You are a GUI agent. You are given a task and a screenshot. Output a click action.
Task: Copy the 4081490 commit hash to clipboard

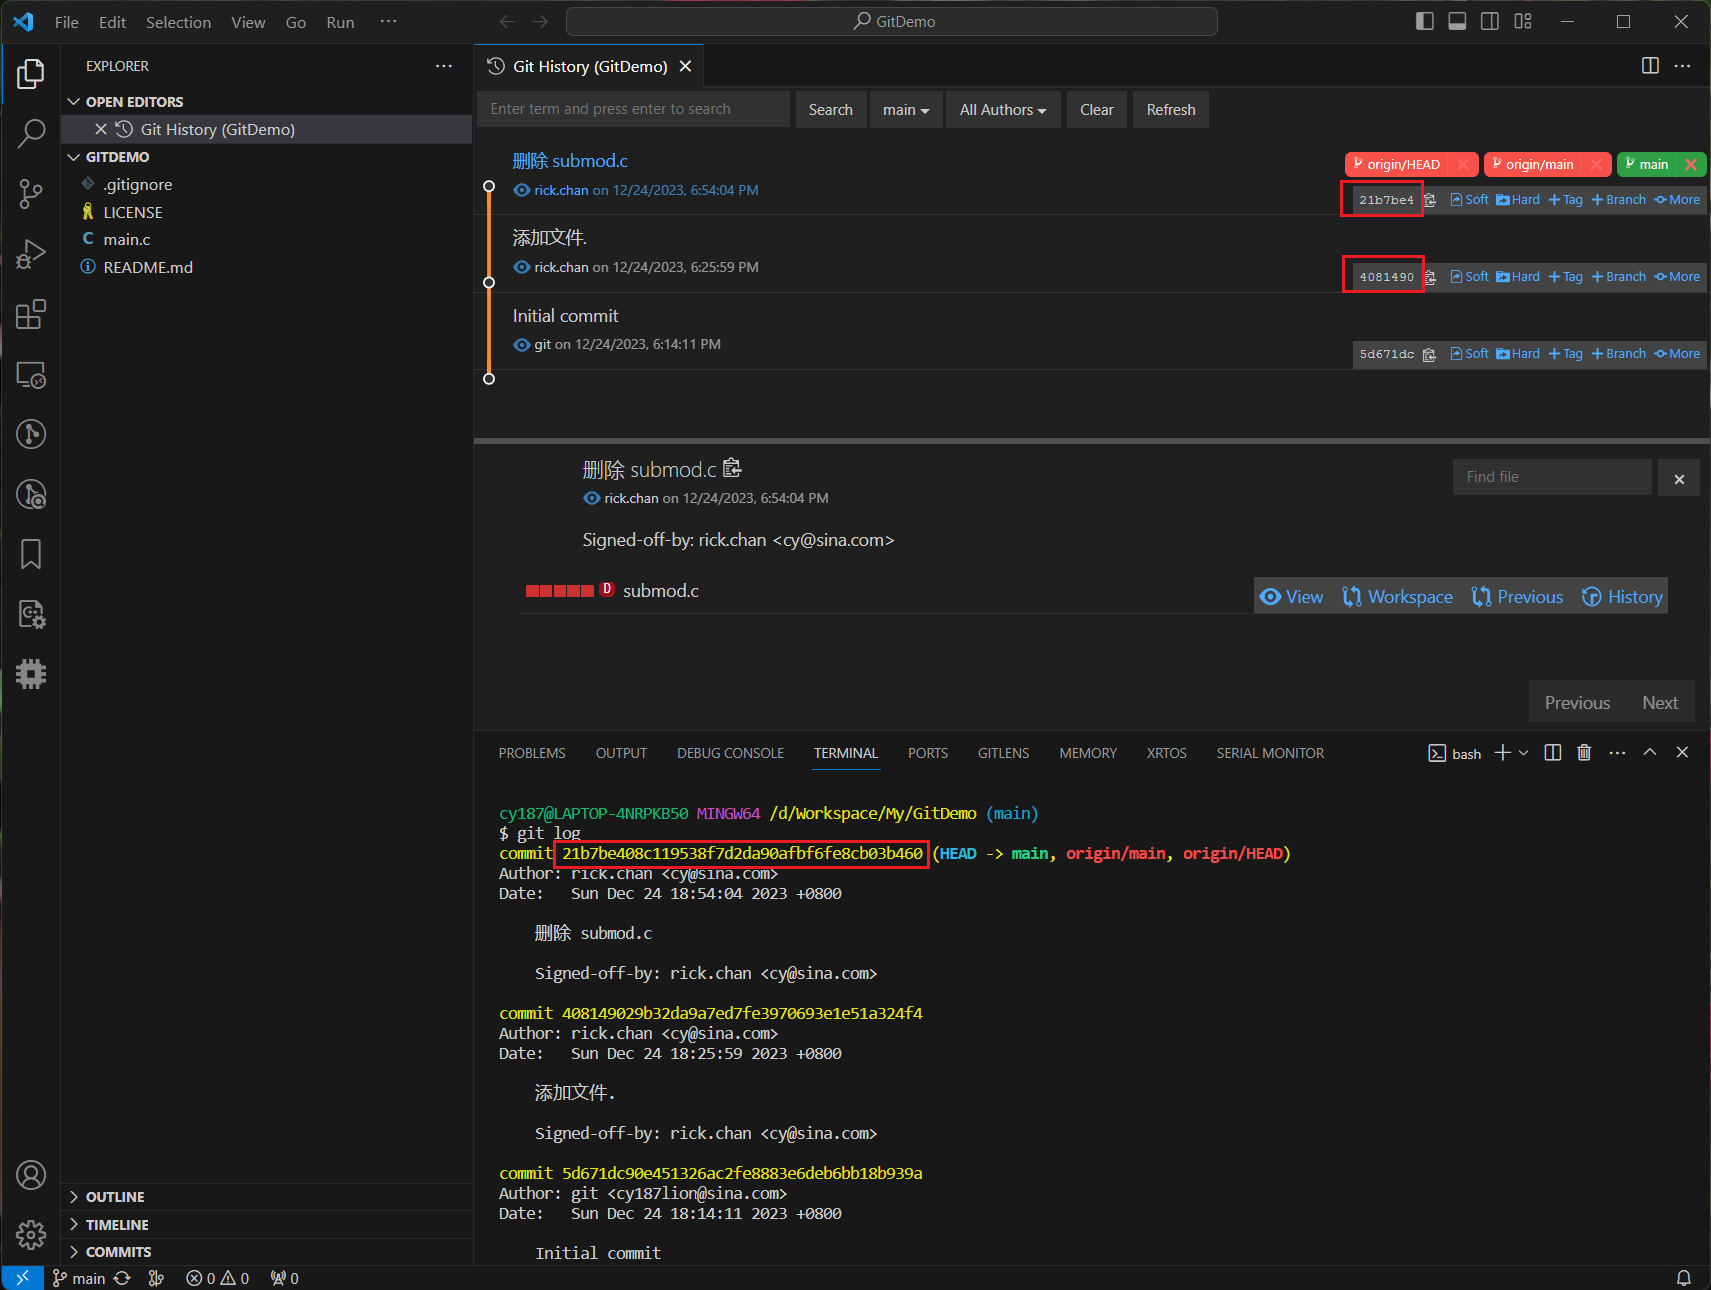click(x=1430, y=277)
